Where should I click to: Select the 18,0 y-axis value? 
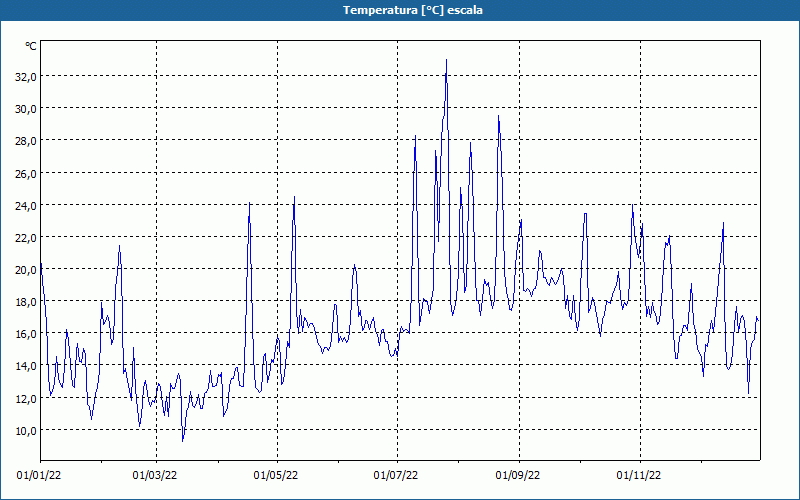tap(26, 302)
